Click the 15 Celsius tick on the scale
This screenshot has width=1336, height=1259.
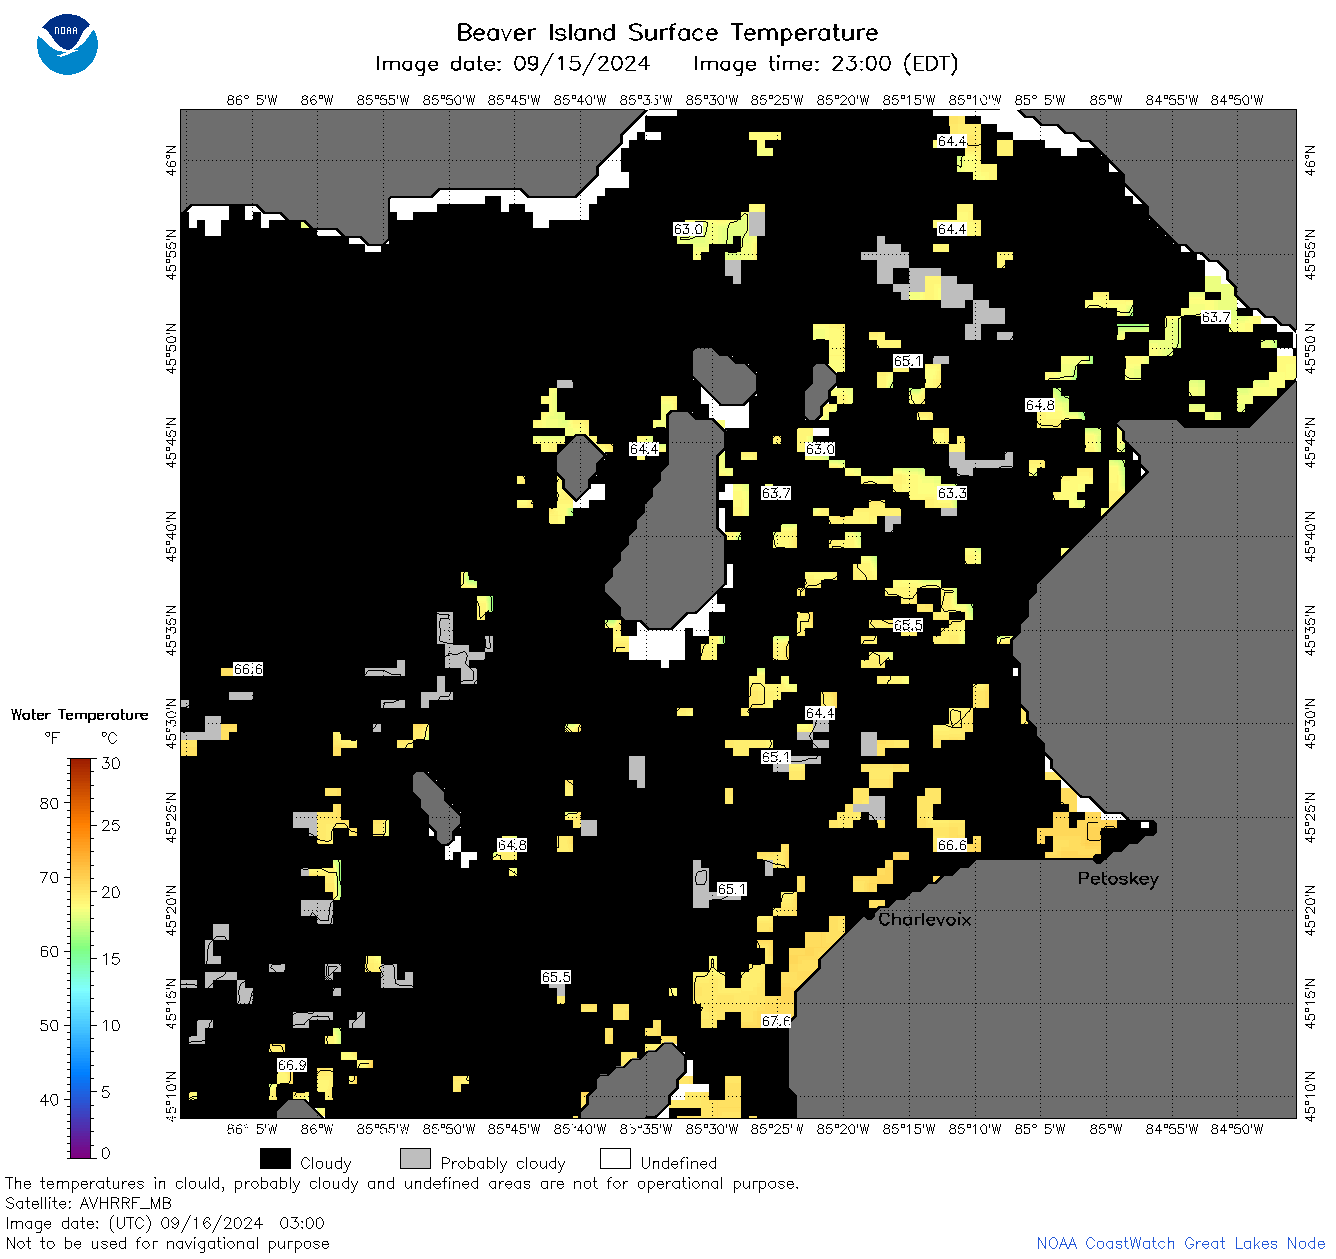111,958
